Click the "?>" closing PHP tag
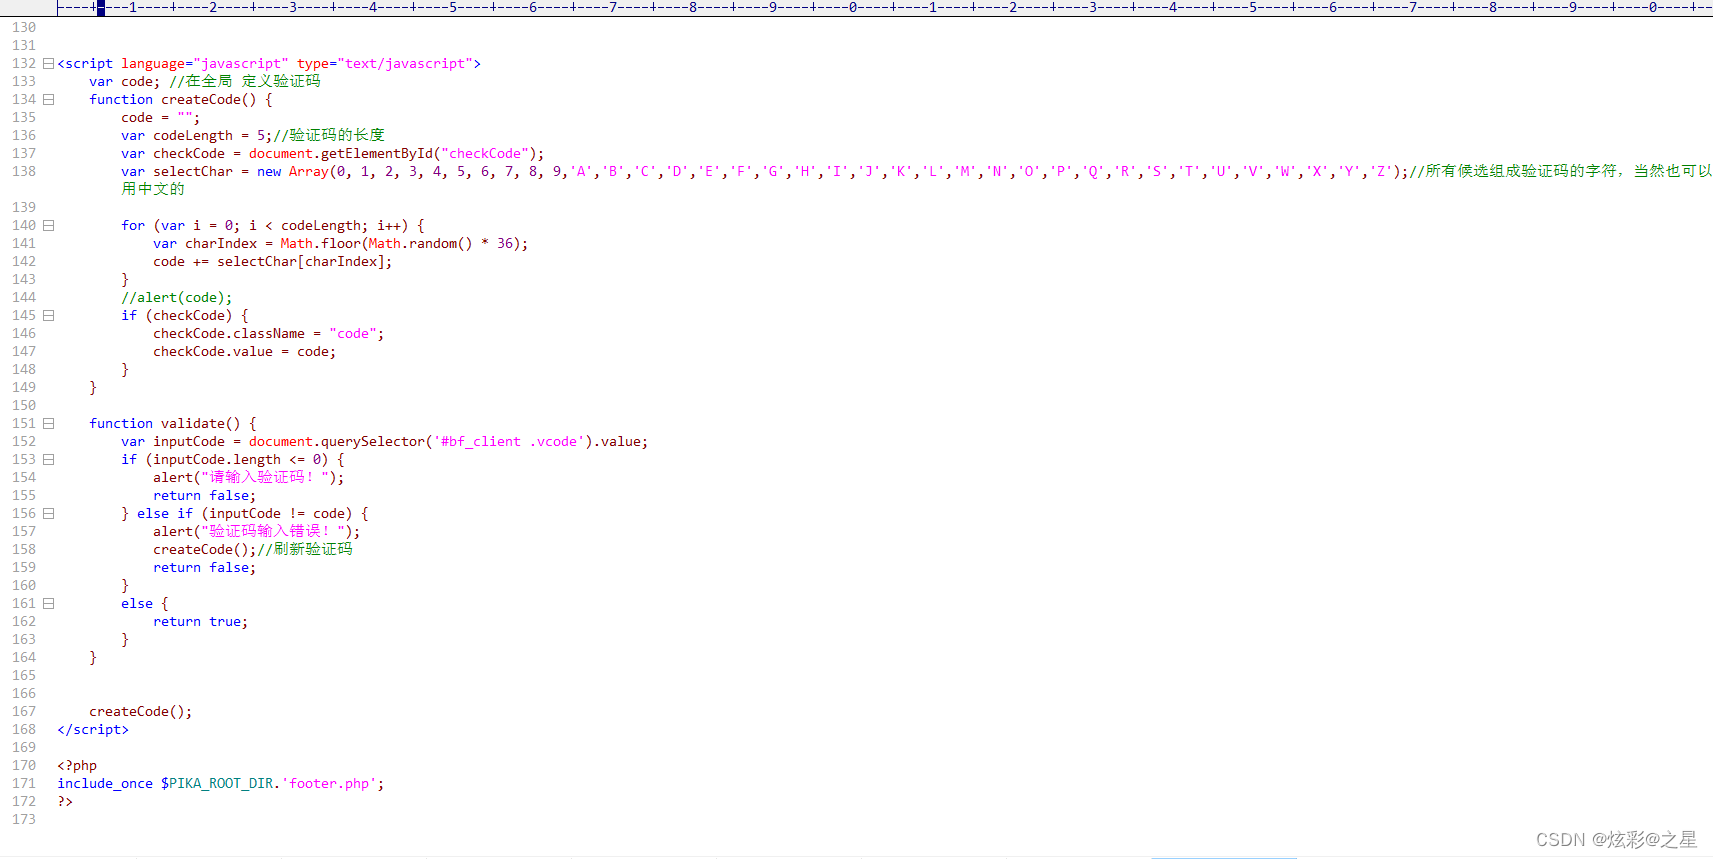The width and height of the screenshot is (1713, 859). click(65, 802)
